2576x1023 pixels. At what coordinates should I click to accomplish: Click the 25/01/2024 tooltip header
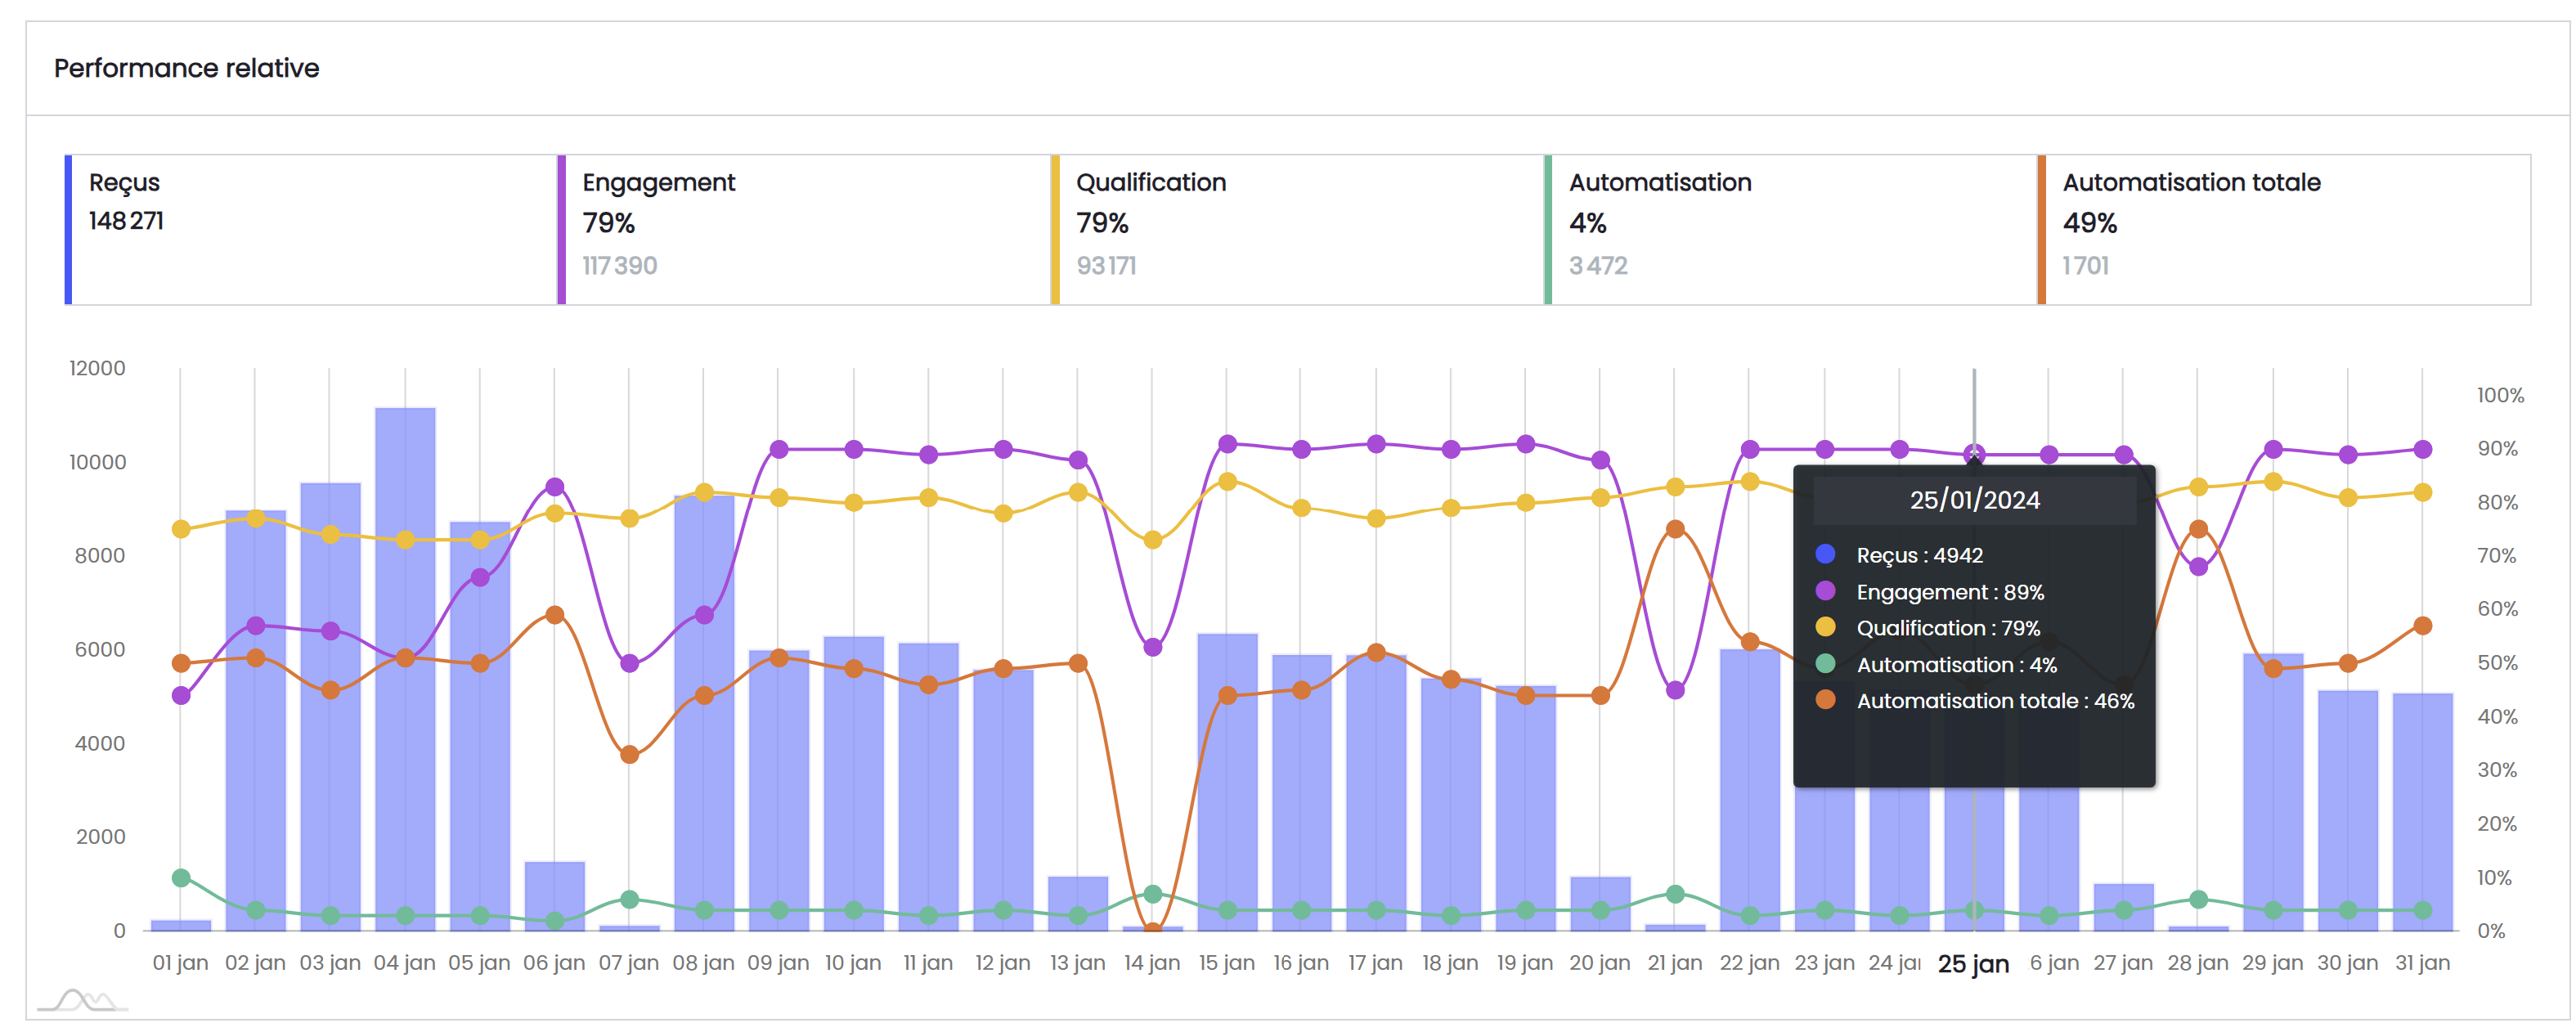pyautogui.click(x=1974, y=500)
